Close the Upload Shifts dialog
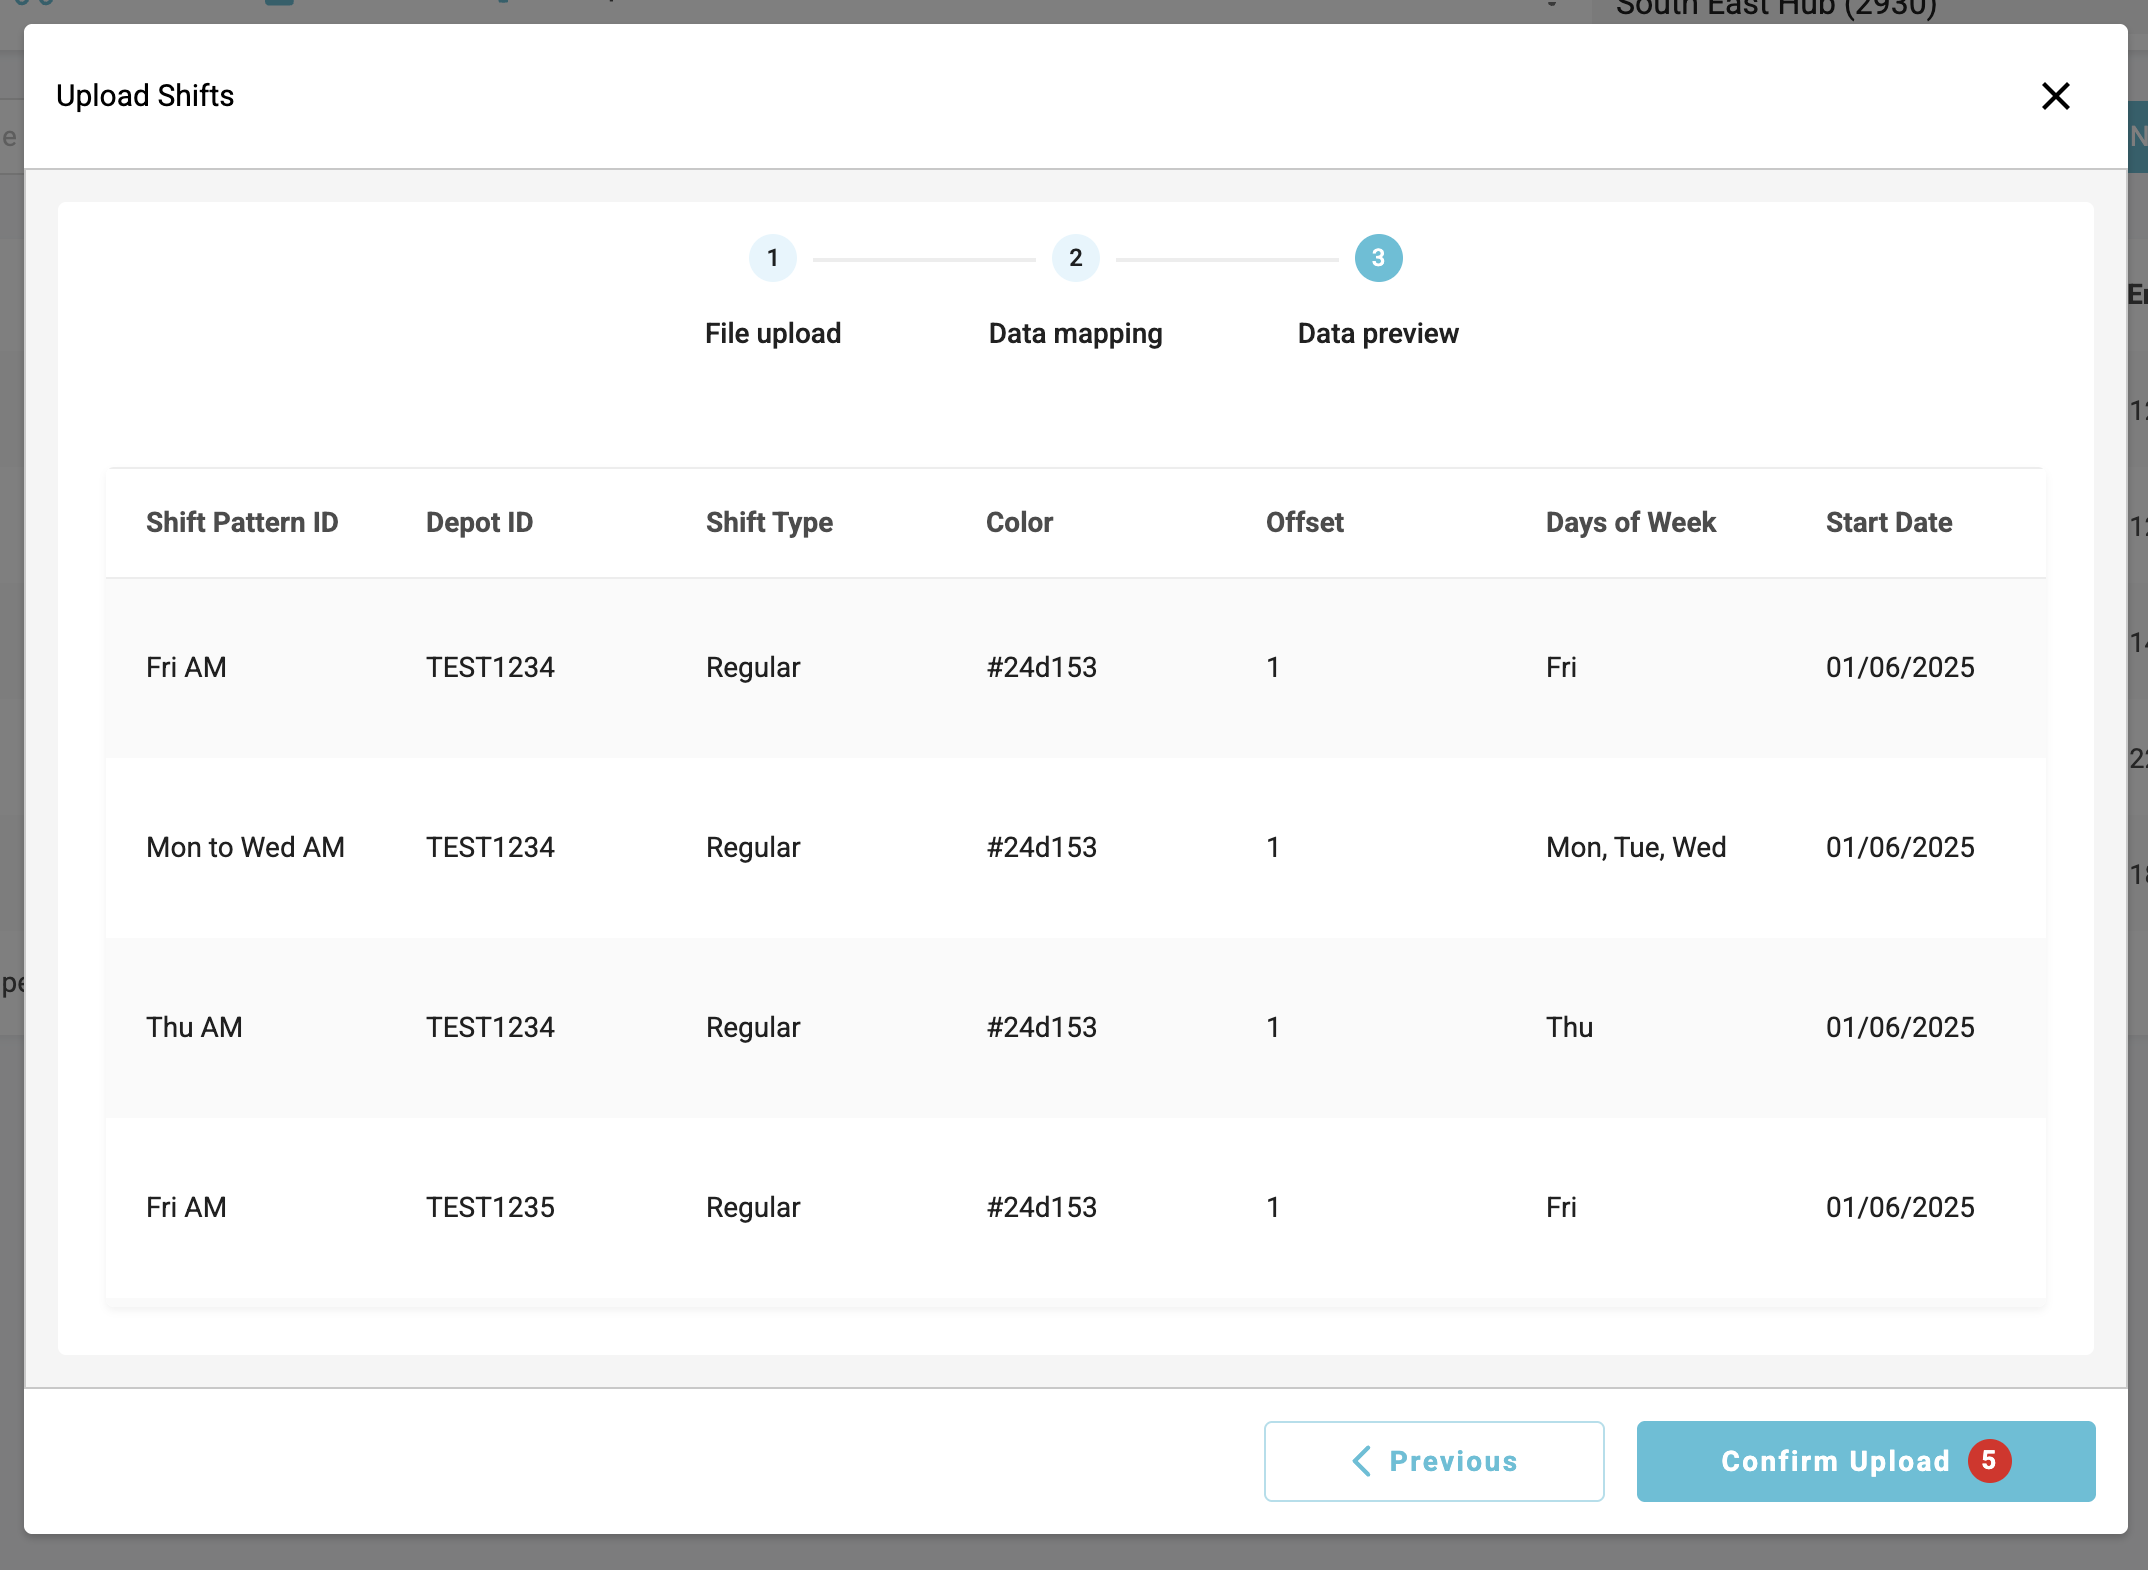Image resolution: width=2148 pixels, height=1570 pixels. coord(2055,96)
